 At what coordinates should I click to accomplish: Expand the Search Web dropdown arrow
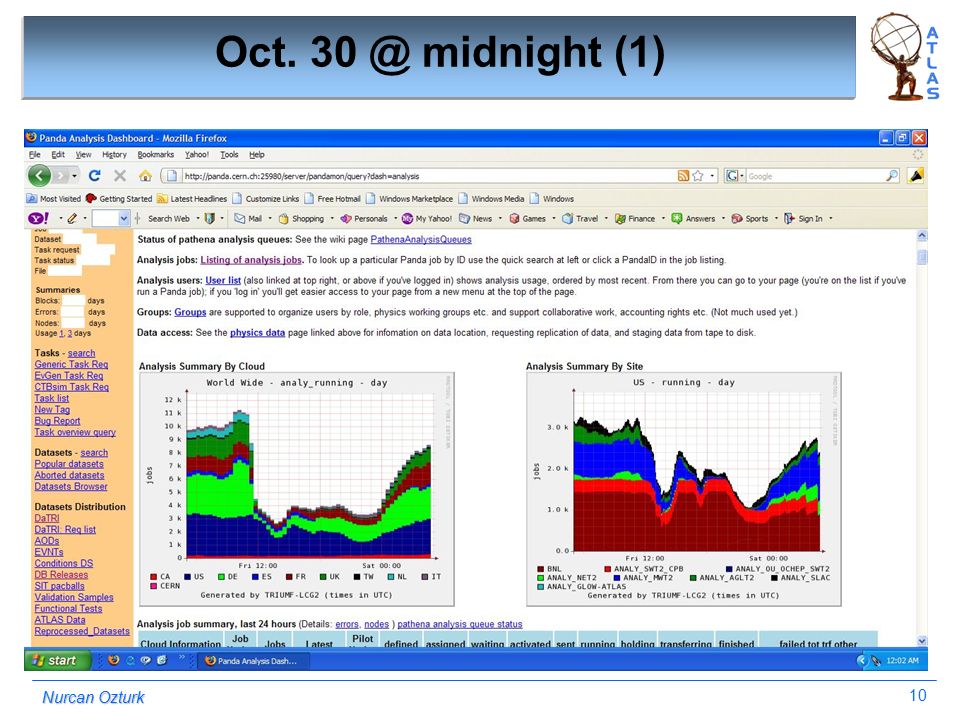(198, 219)
